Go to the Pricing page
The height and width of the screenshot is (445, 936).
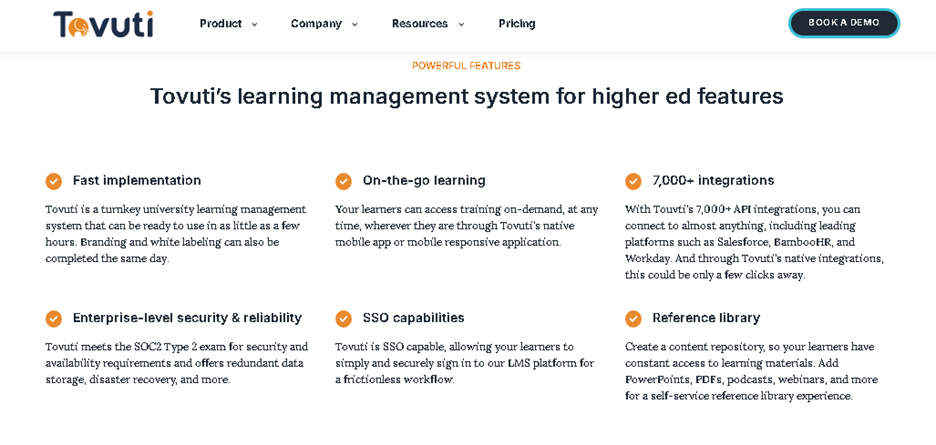[517, 24]
